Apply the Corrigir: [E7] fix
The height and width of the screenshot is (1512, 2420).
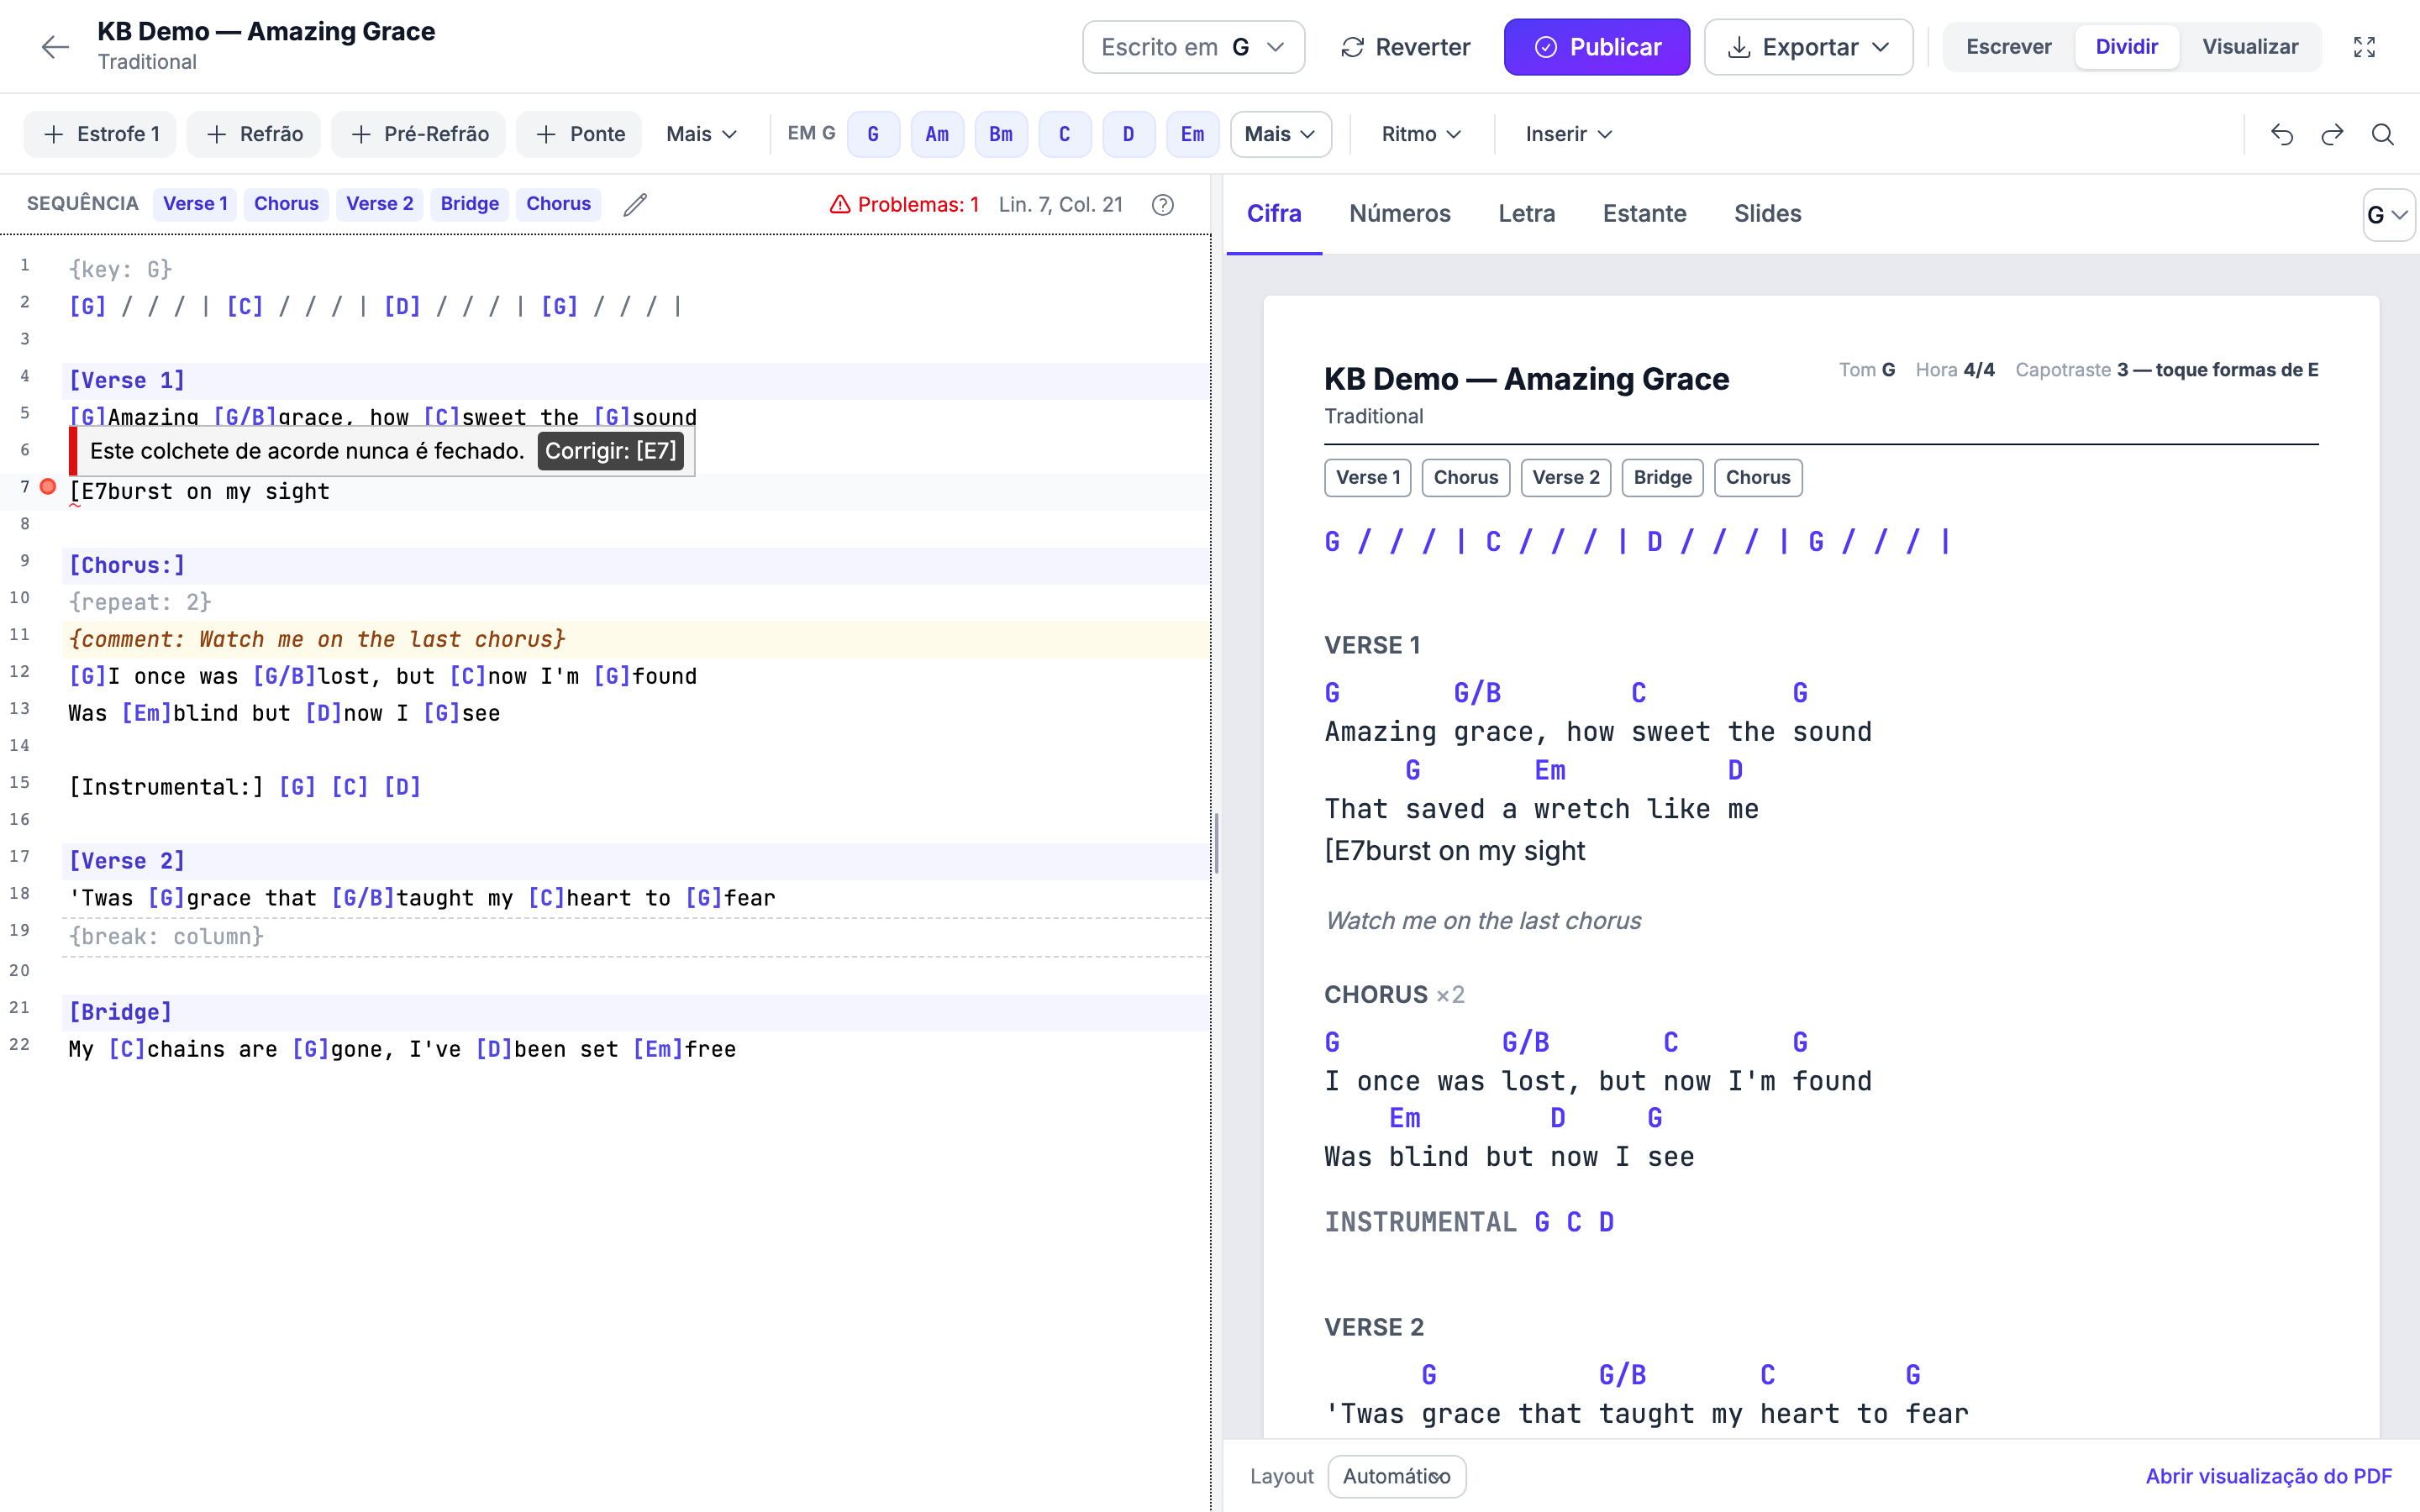coord(610,451)
